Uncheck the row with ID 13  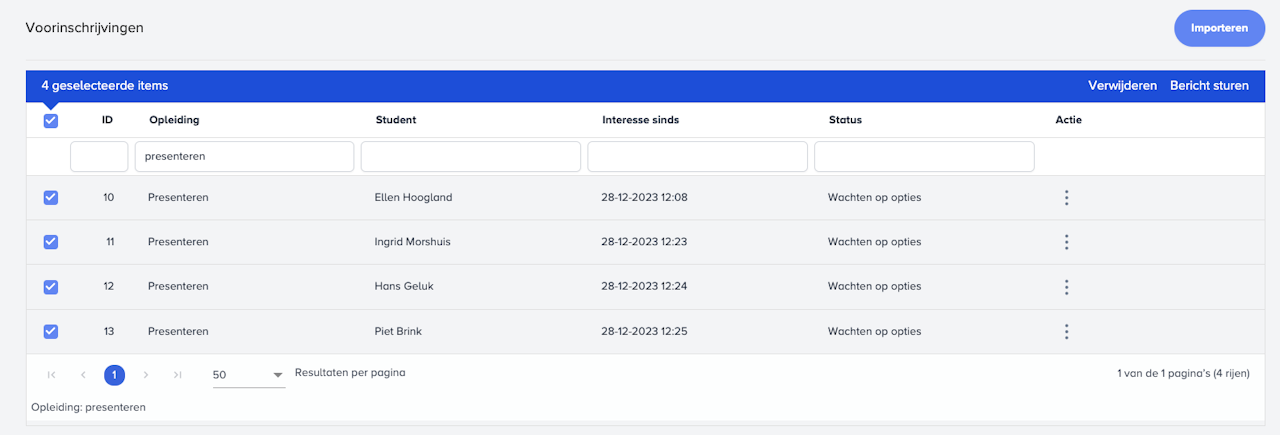pyautogui.click(x=51, y=332)
